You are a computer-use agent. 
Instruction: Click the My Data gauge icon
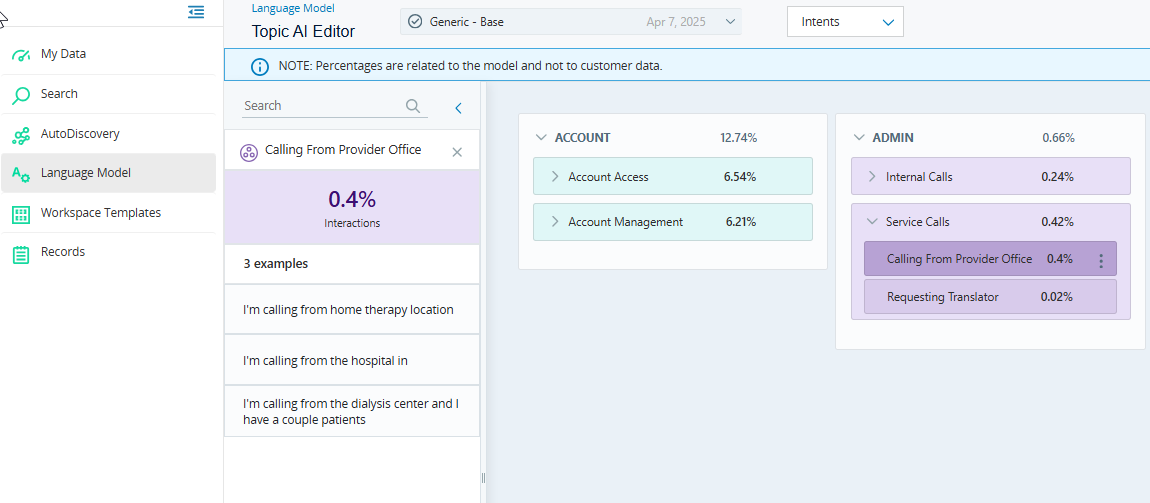(21, 55)
